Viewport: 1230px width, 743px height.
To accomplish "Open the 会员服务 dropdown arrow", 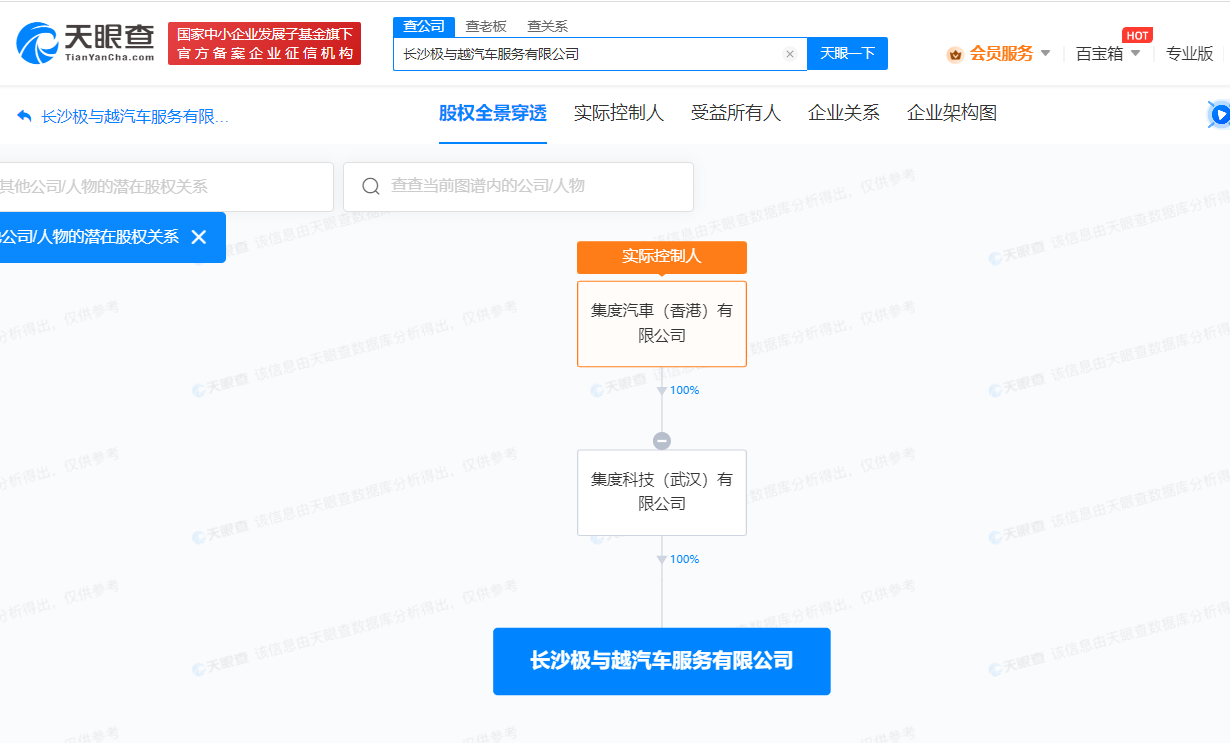I will [x=1046, y=53].
